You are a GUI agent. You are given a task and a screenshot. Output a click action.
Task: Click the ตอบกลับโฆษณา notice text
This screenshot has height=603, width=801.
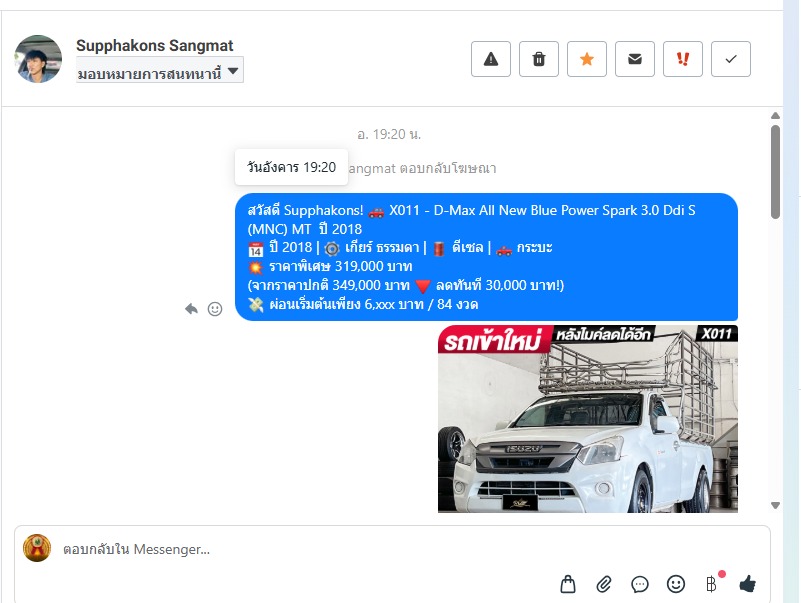click(448, 168)
